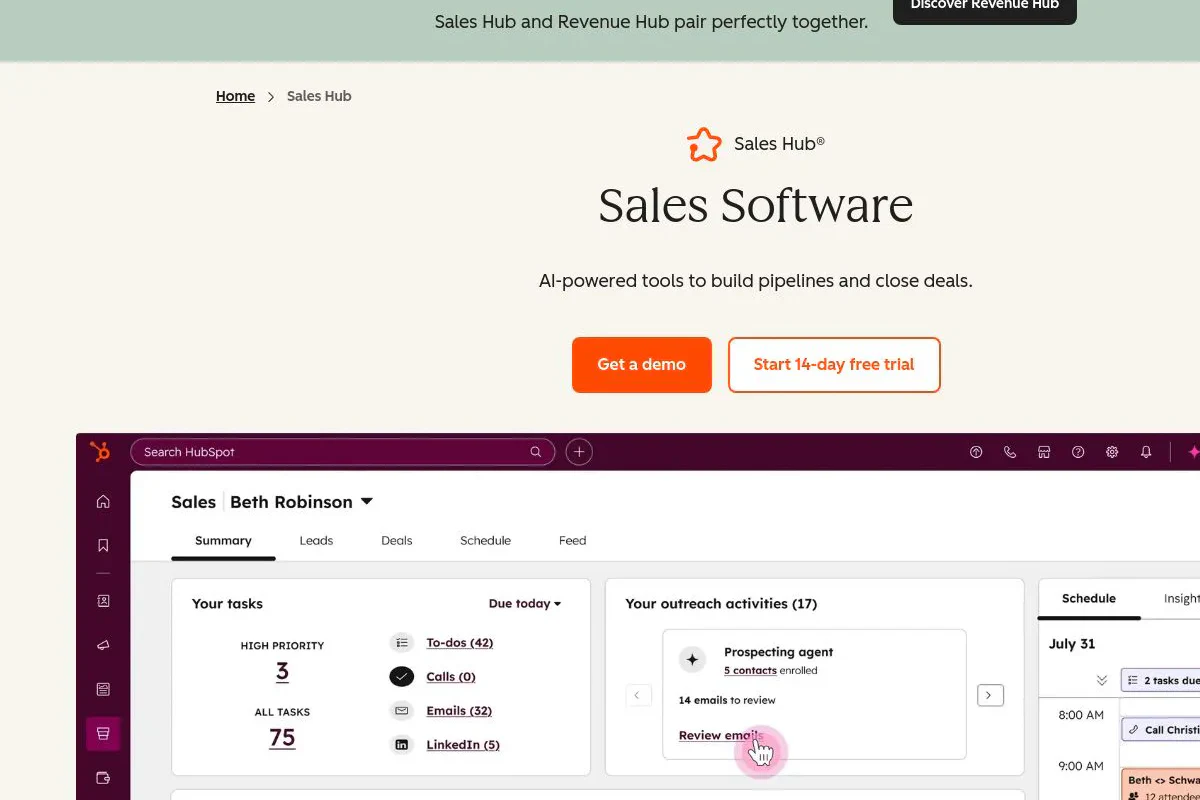Image resolution: width=1200 pixels, height=800 pixels.
Task: Select Schedule tab in right panel
Action: (1089, 599)
